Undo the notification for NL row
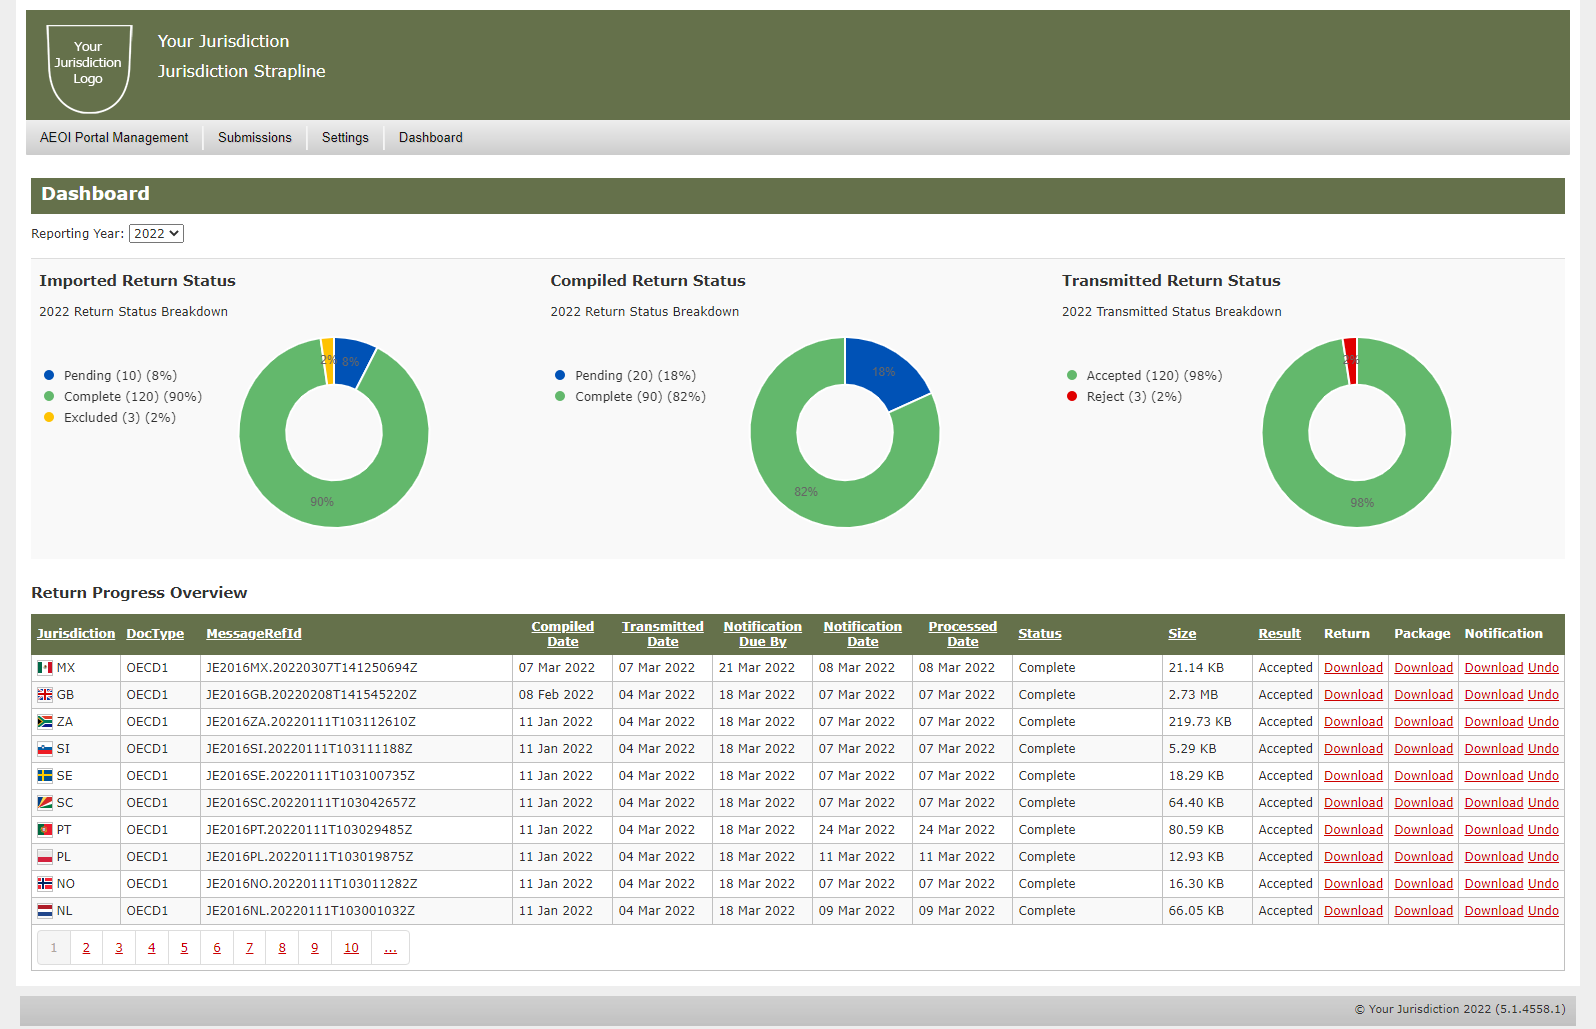This screenshot has width=1596, height=1029. pos(1543,911)
